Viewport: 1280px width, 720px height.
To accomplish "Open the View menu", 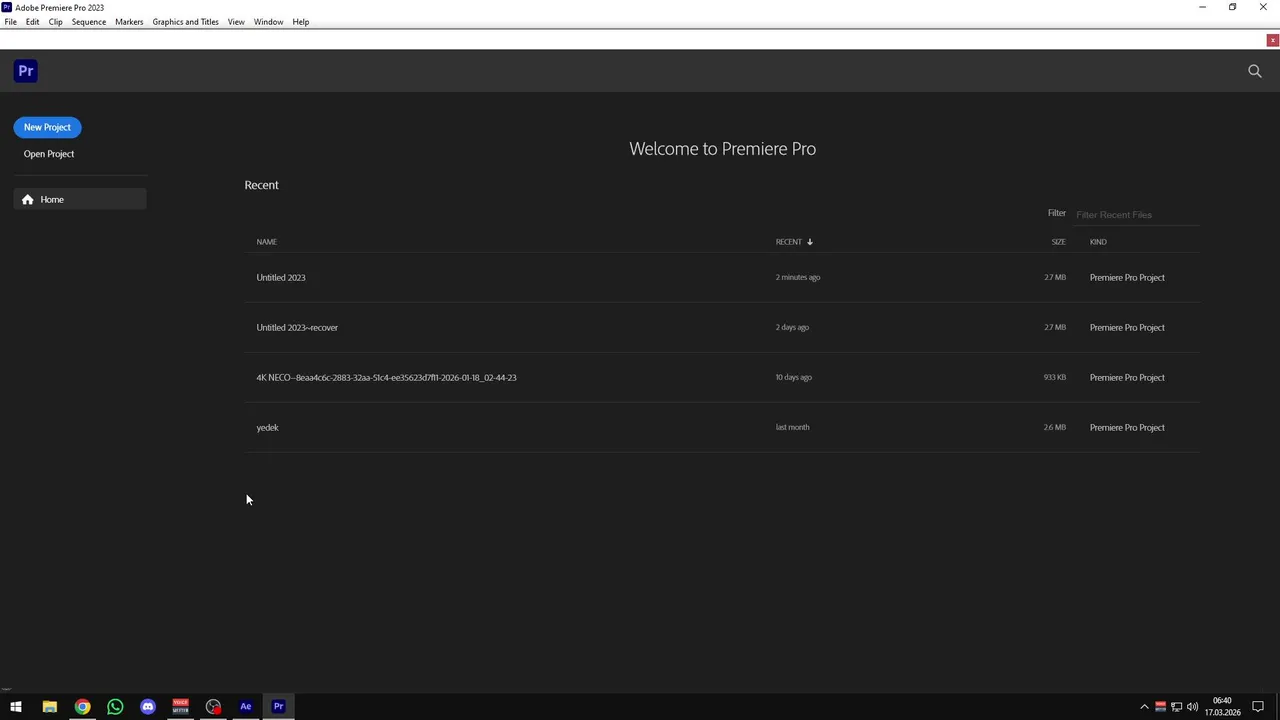I will [236, 22].
